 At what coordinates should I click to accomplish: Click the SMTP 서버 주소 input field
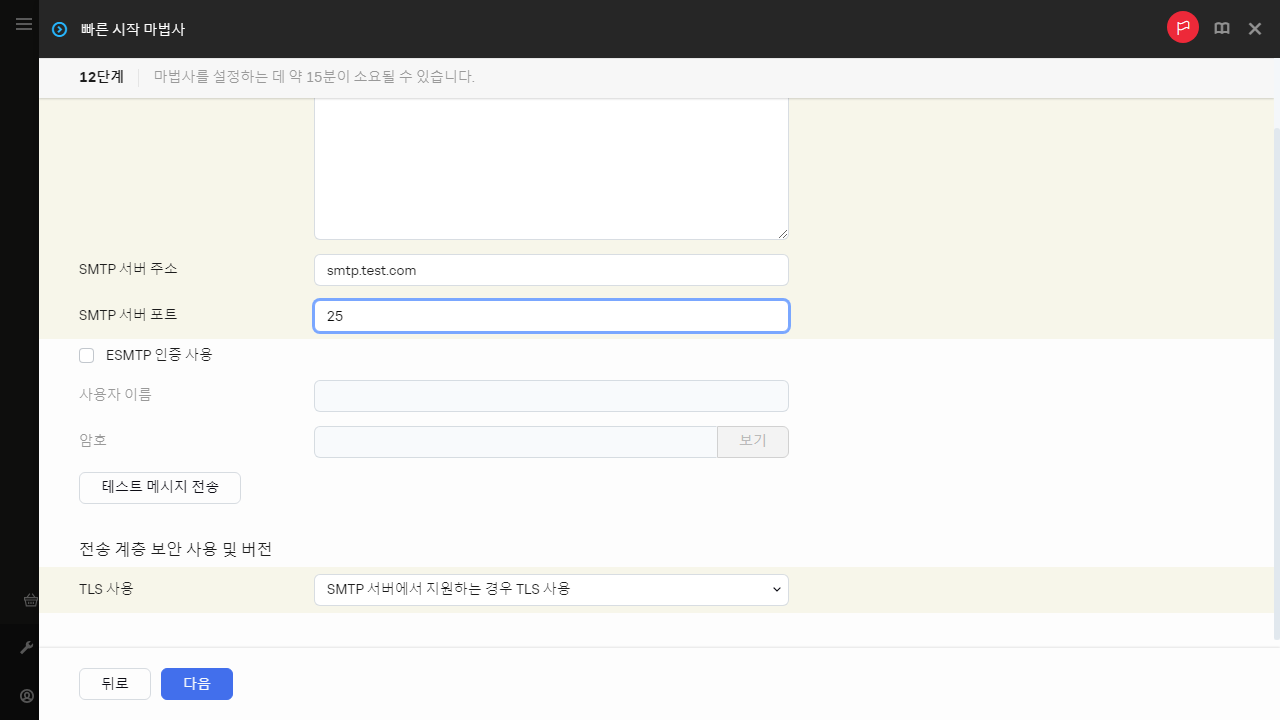(551, 270)
